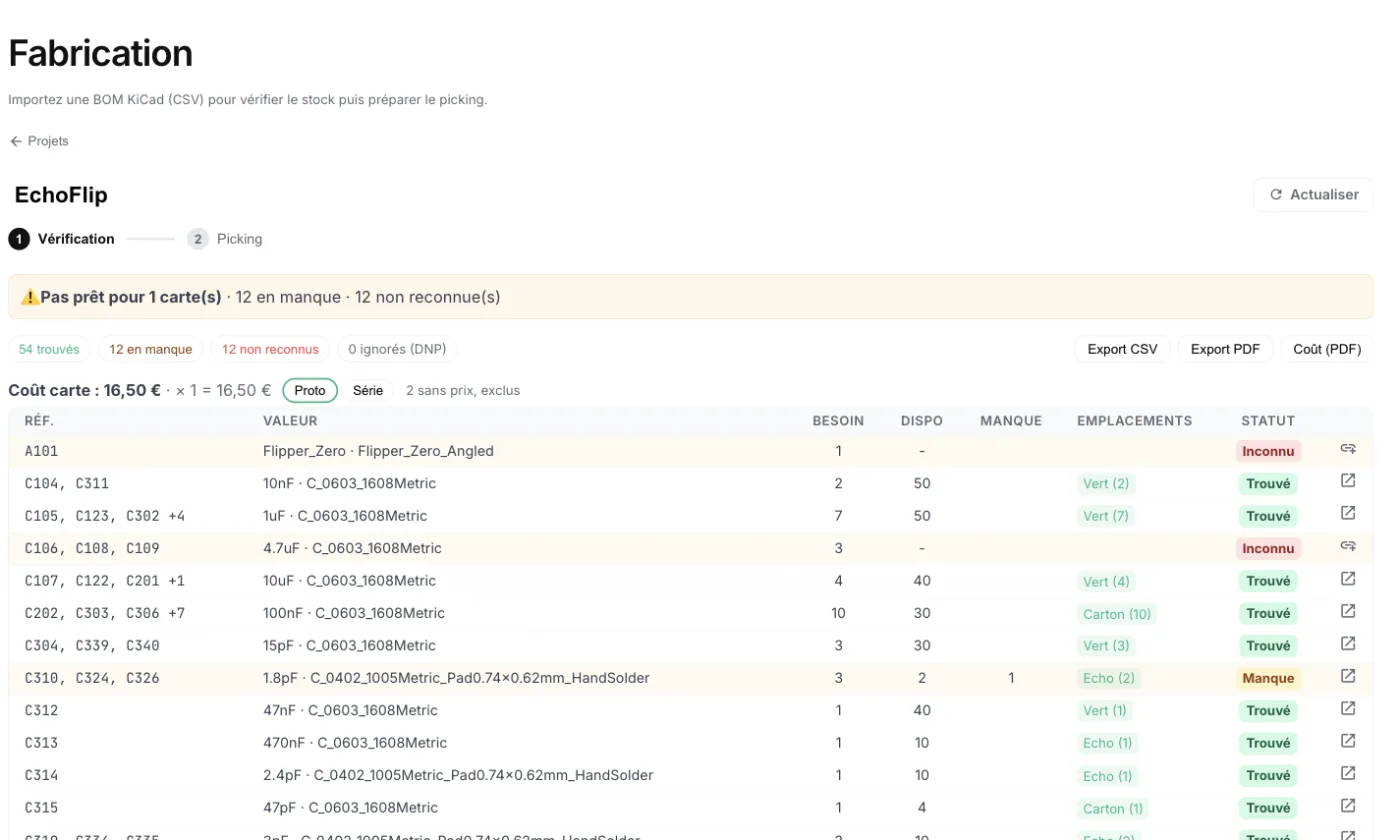This screenshot has height=840, width=1400.
Task: Click Vert (3) location tag
Action: tap(1106, 646)
